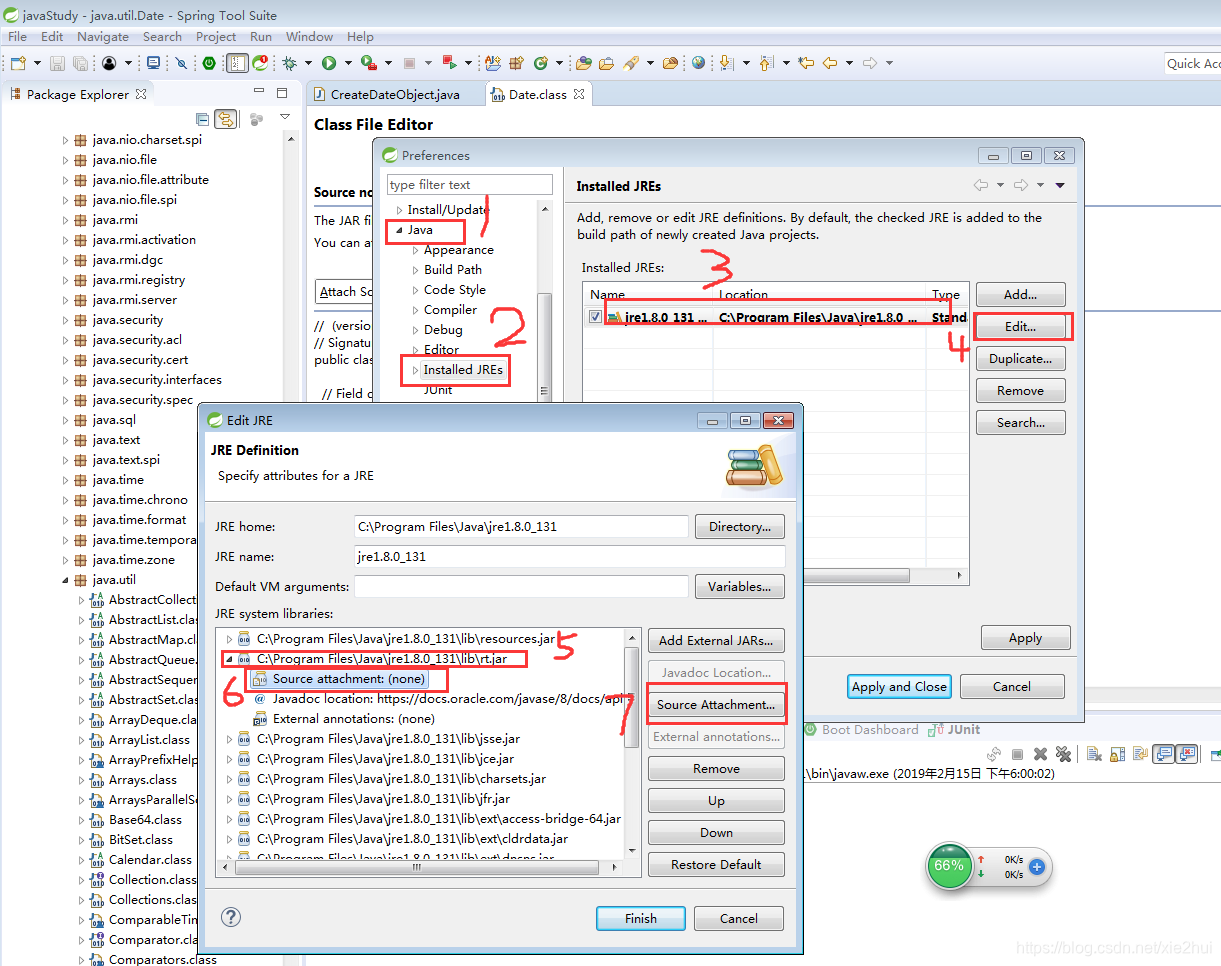Expand the resources.jar library node
Screen dimensions: 1221x966
[x=229, y=639]
